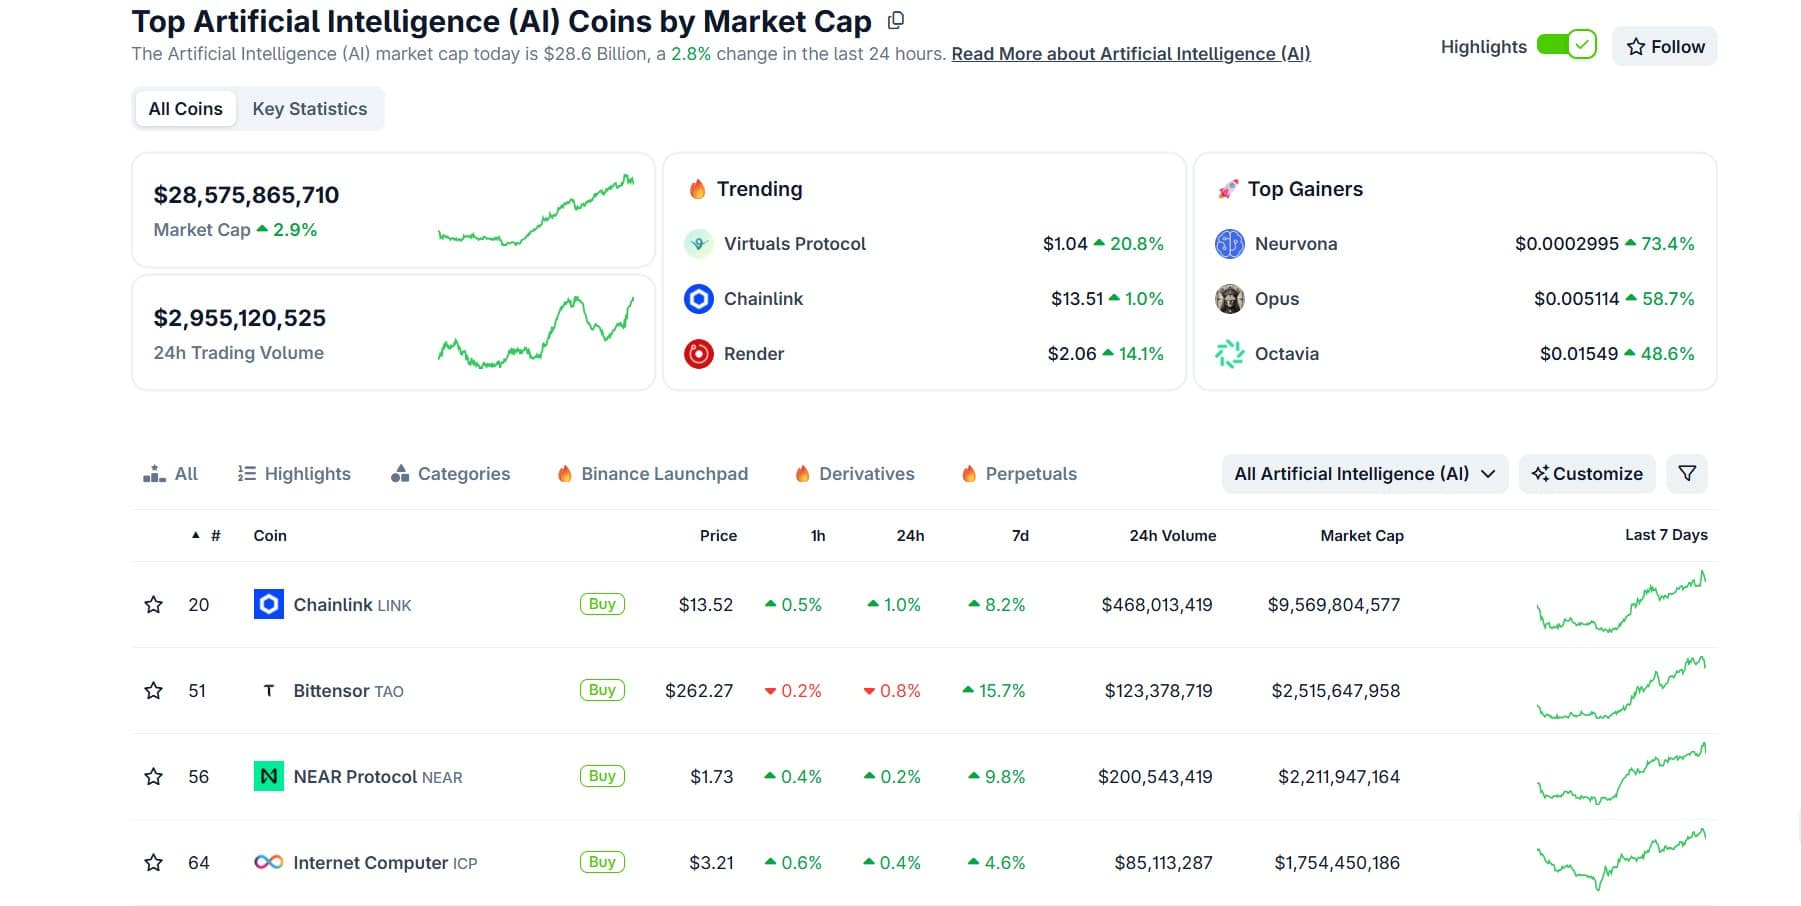Toggle the Highlights switch off
The height and width of the screenshot is (906, 1801).
point(1565,45)
